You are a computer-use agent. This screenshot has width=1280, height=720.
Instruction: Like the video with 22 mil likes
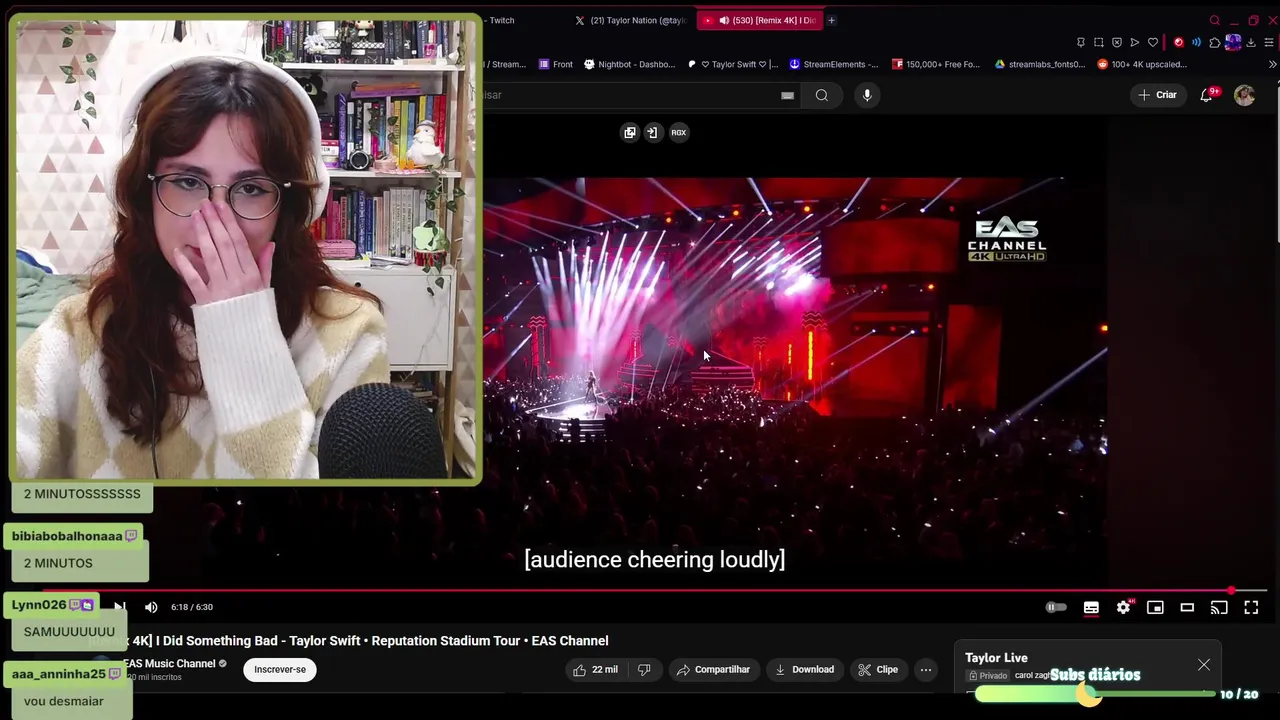click(595, 670)
